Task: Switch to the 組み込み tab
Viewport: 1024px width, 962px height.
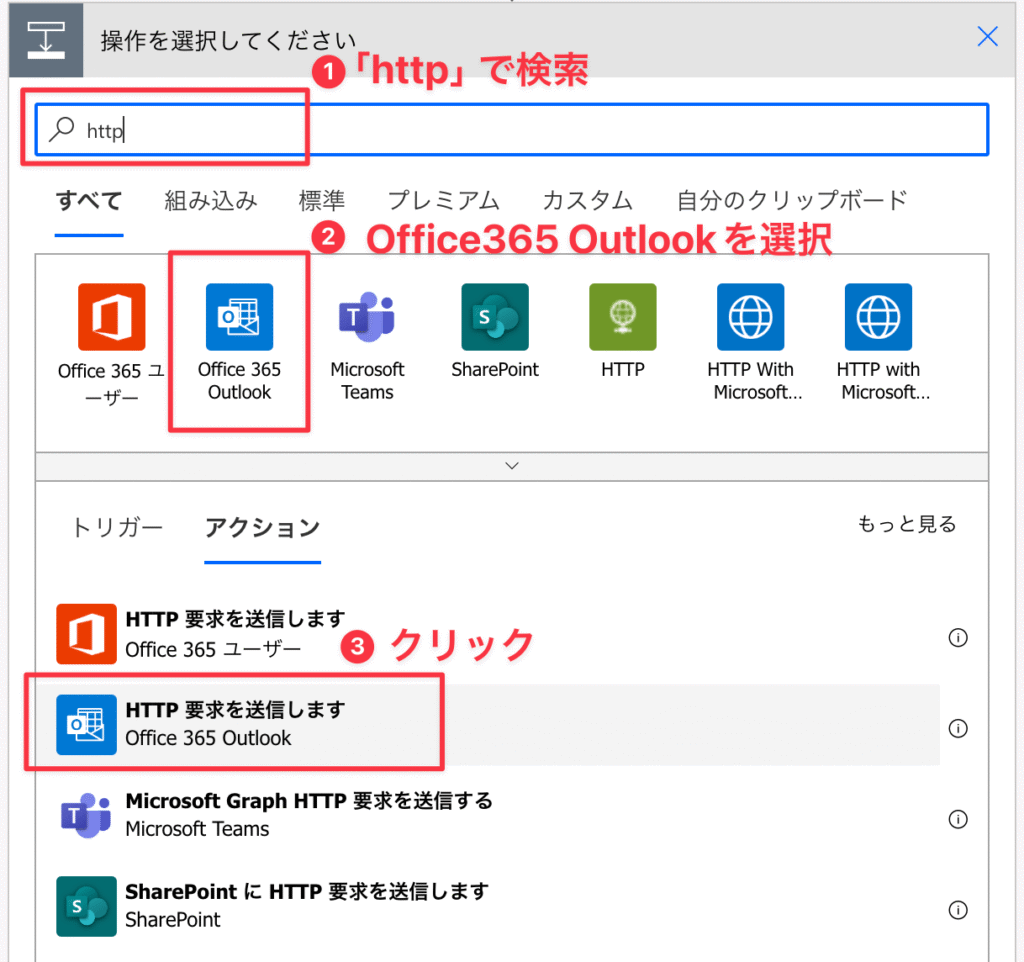Action: tap(210, 200)
